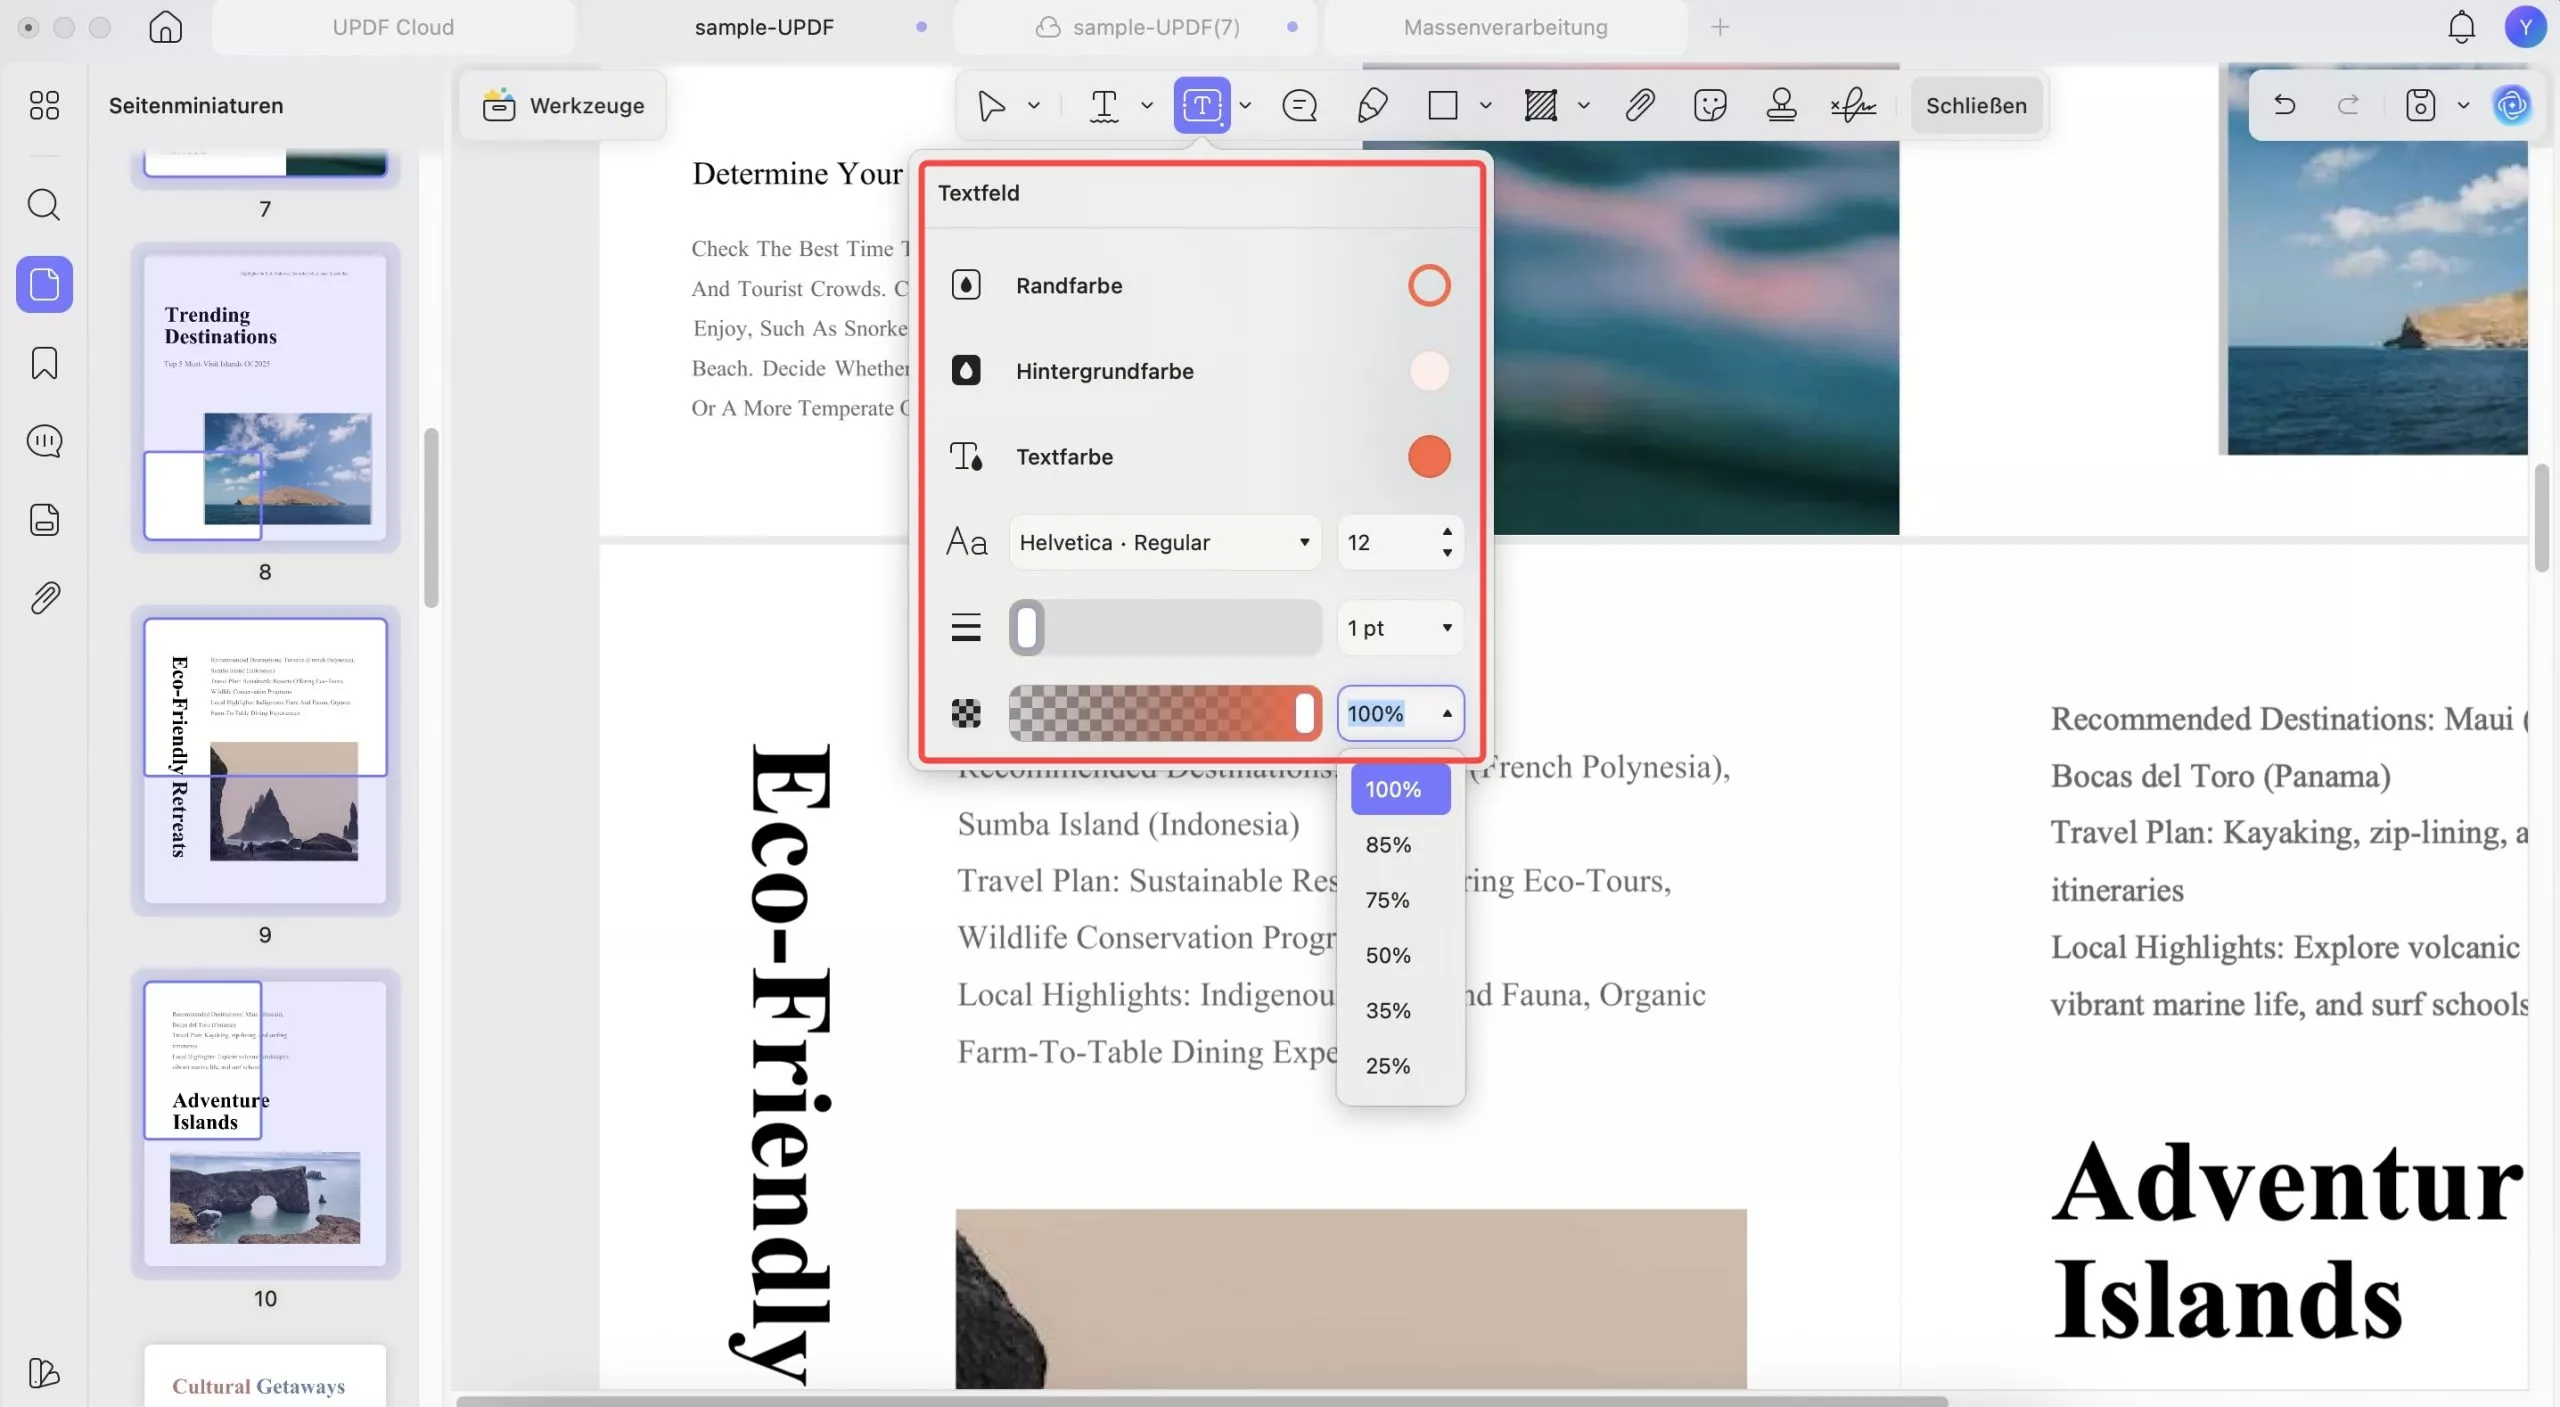Select the pencil drawing tool

click(x=1372, y=105)
